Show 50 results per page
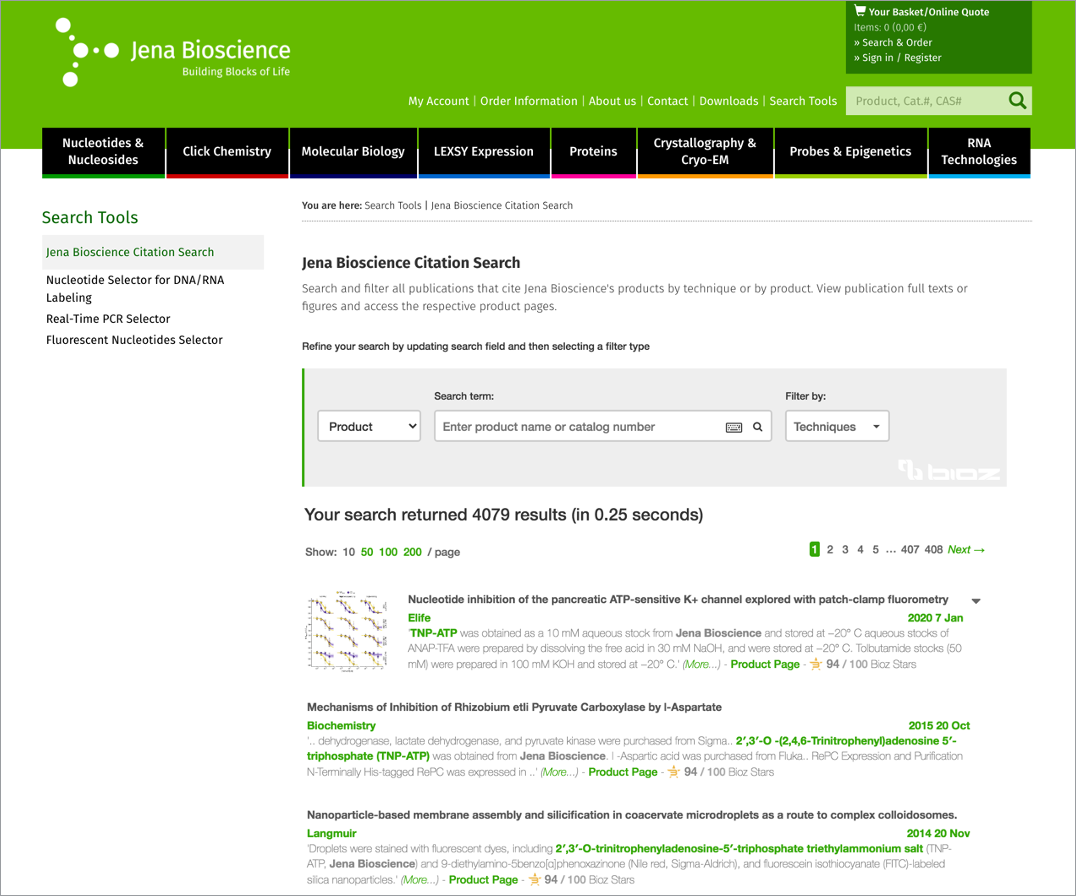 (367, 552)
